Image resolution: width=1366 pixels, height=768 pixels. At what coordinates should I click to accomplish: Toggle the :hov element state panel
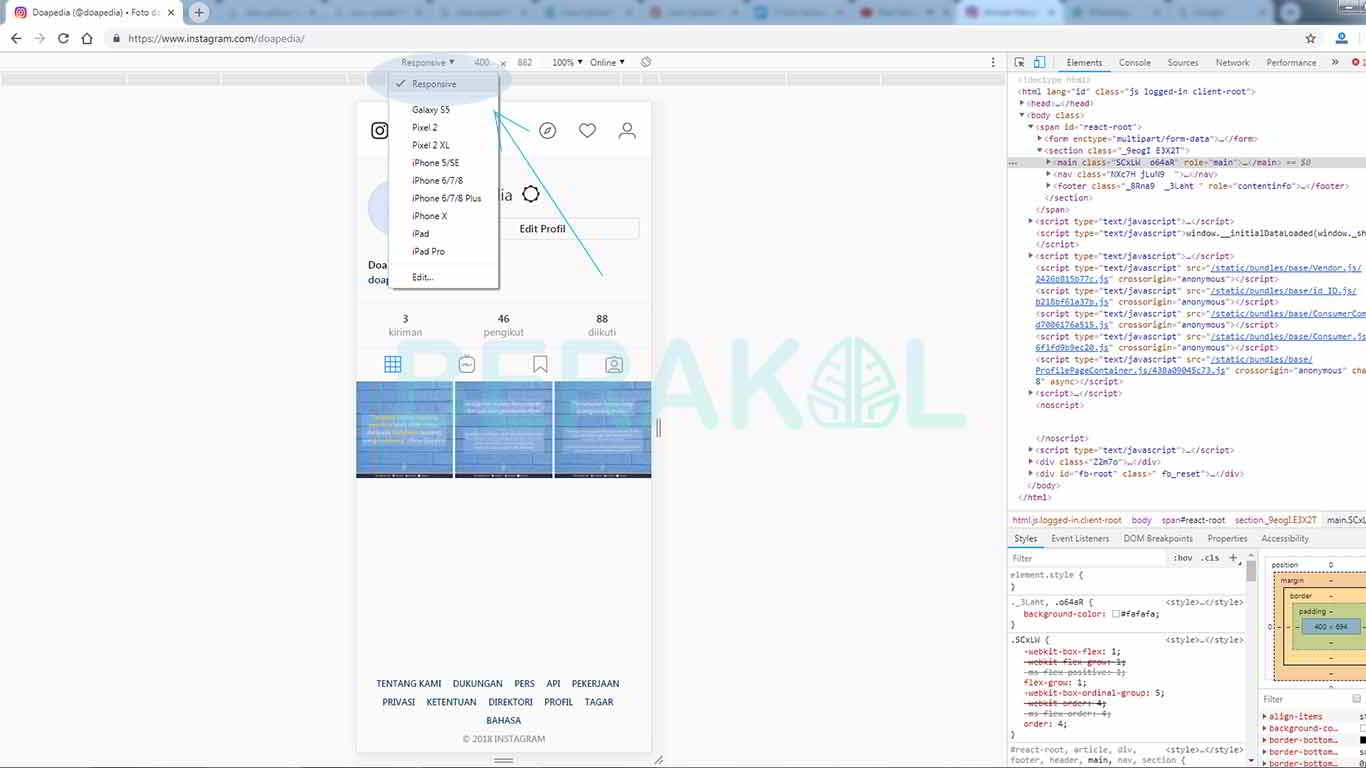tap(1183, 558)
